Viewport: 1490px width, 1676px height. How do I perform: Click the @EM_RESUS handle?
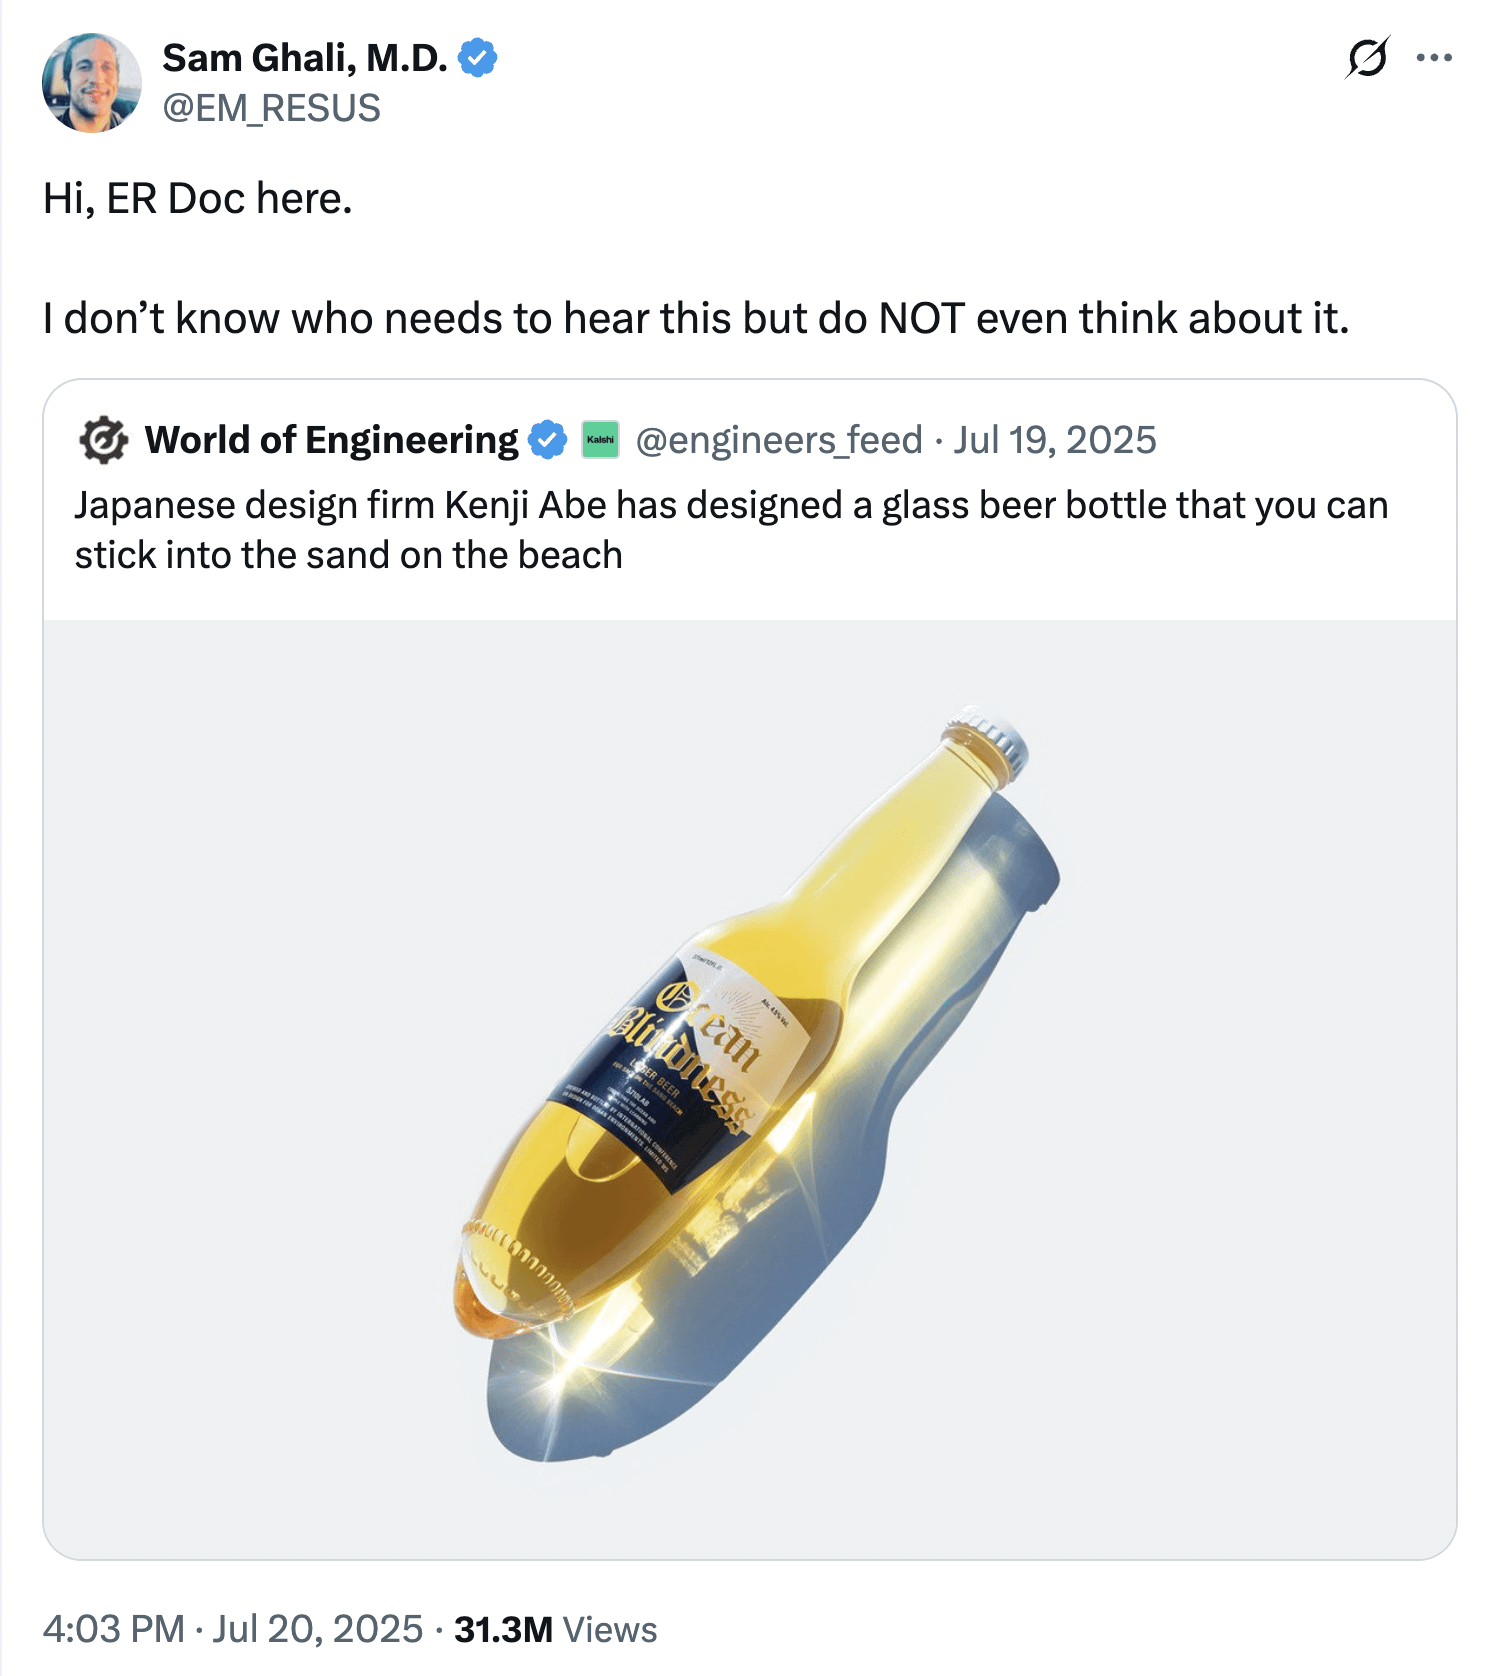point(271,108)
